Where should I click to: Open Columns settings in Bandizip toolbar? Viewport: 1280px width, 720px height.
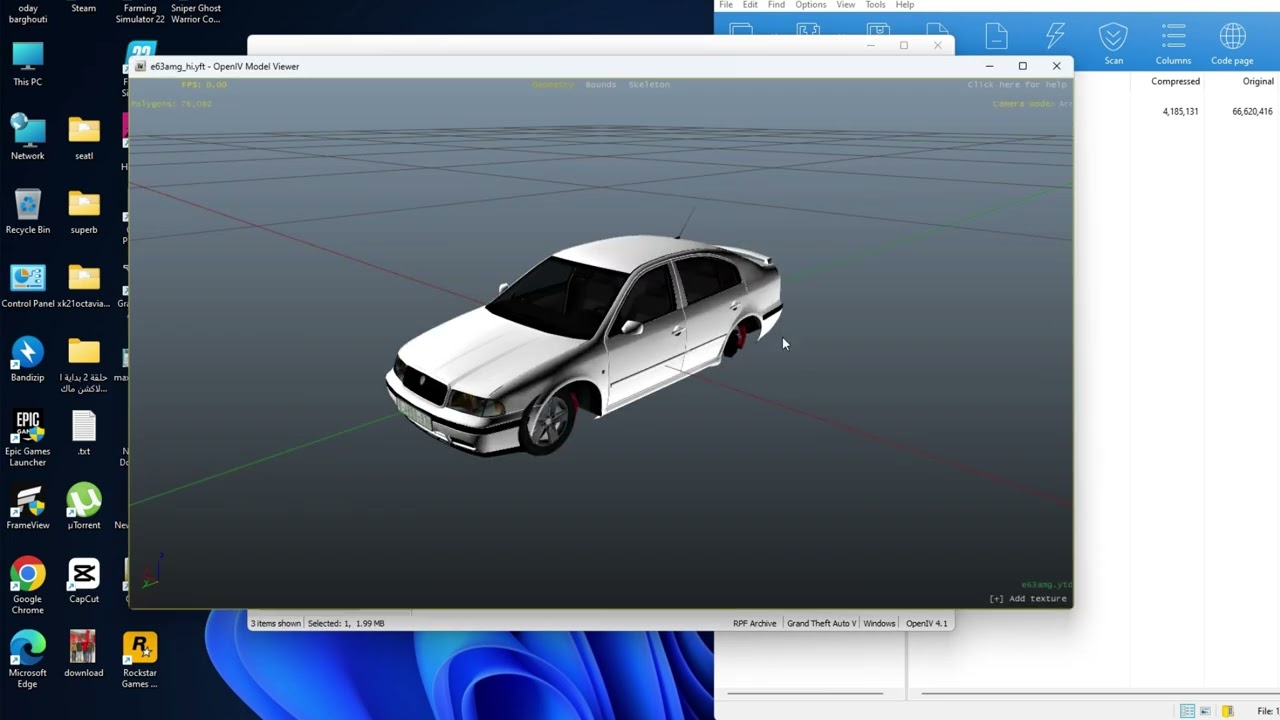click(x=1173, y=44)
